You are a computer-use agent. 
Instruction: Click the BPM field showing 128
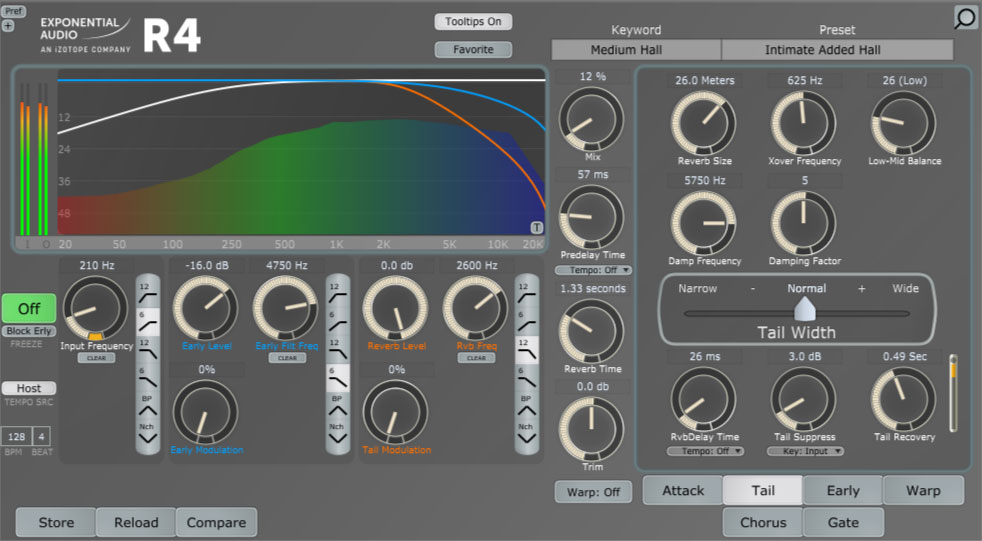pos(16,436)
